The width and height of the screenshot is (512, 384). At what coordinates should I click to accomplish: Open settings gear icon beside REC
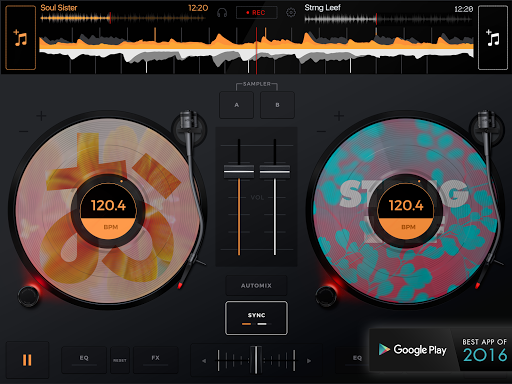pos(291,13)
